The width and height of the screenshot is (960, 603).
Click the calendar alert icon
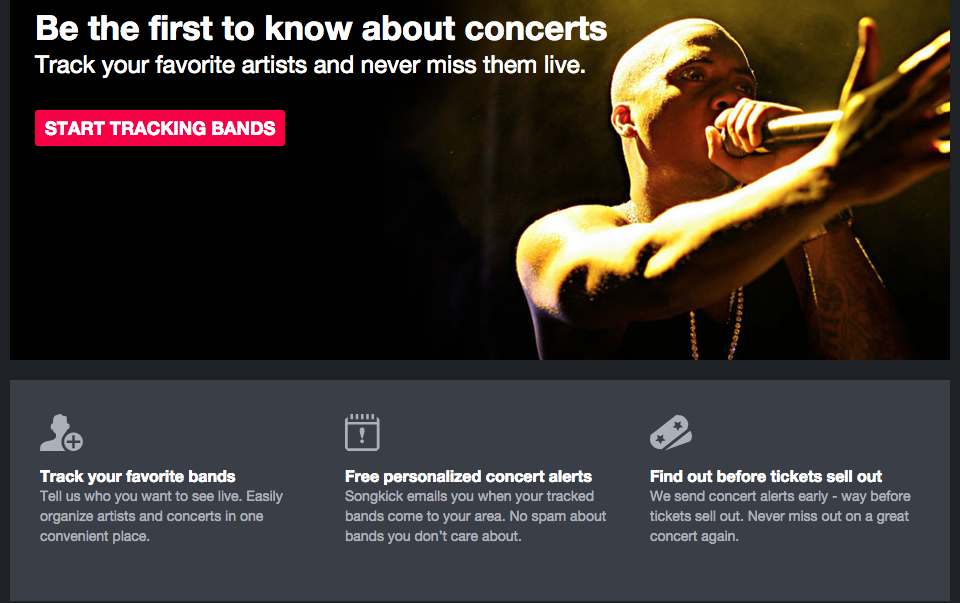(362, 432)
